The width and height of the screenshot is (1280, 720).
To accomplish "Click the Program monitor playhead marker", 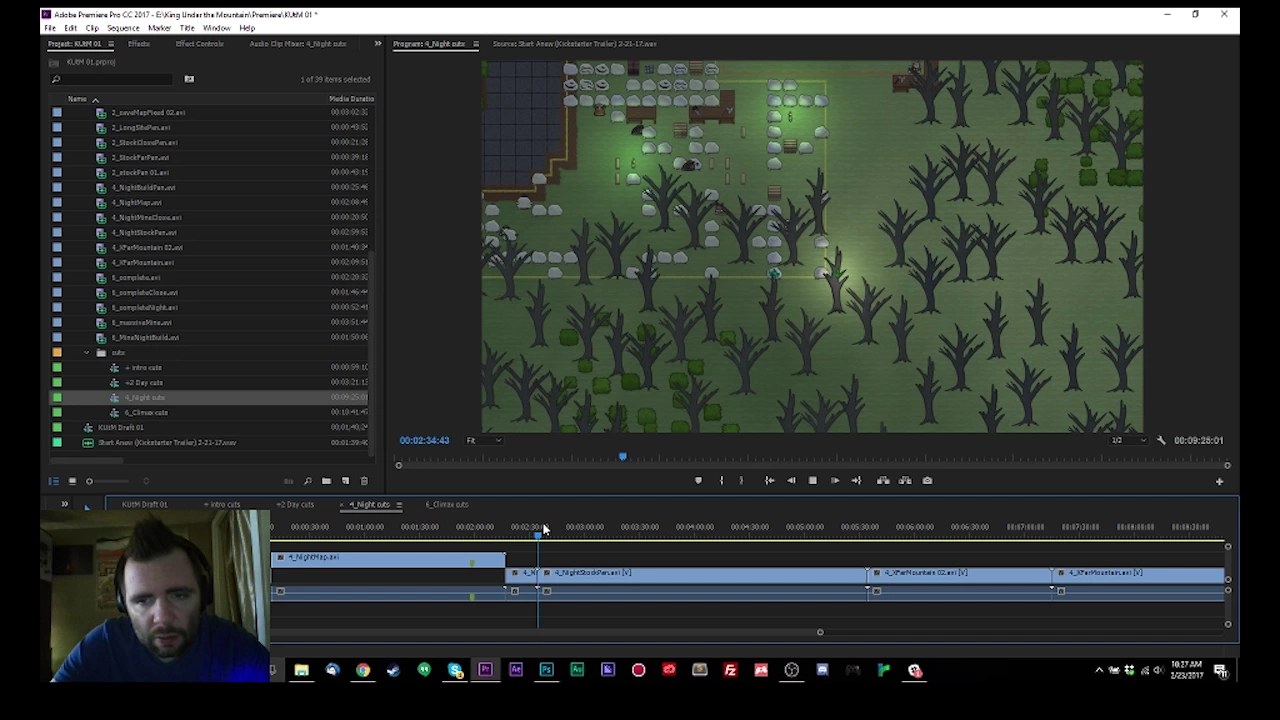I will click(x=622, y=457).
